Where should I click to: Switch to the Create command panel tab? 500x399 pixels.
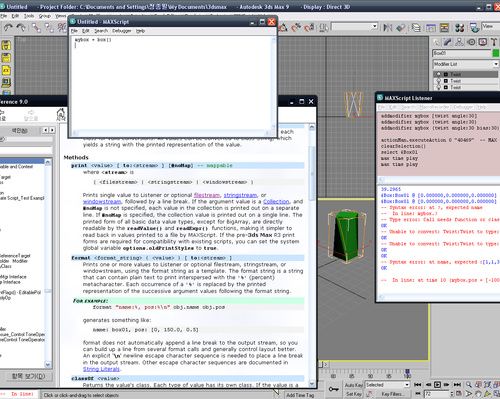coord(436,42)
